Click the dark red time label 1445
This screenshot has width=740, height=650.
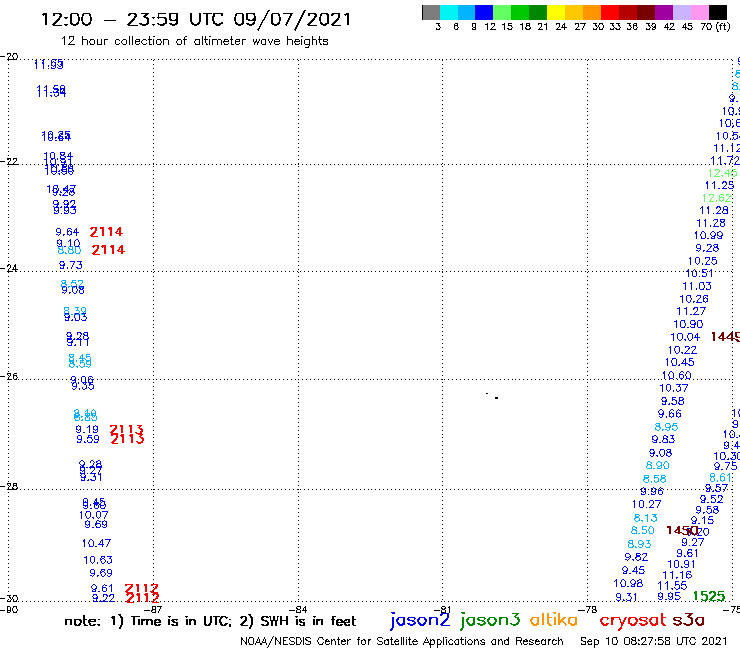point(725,337)
